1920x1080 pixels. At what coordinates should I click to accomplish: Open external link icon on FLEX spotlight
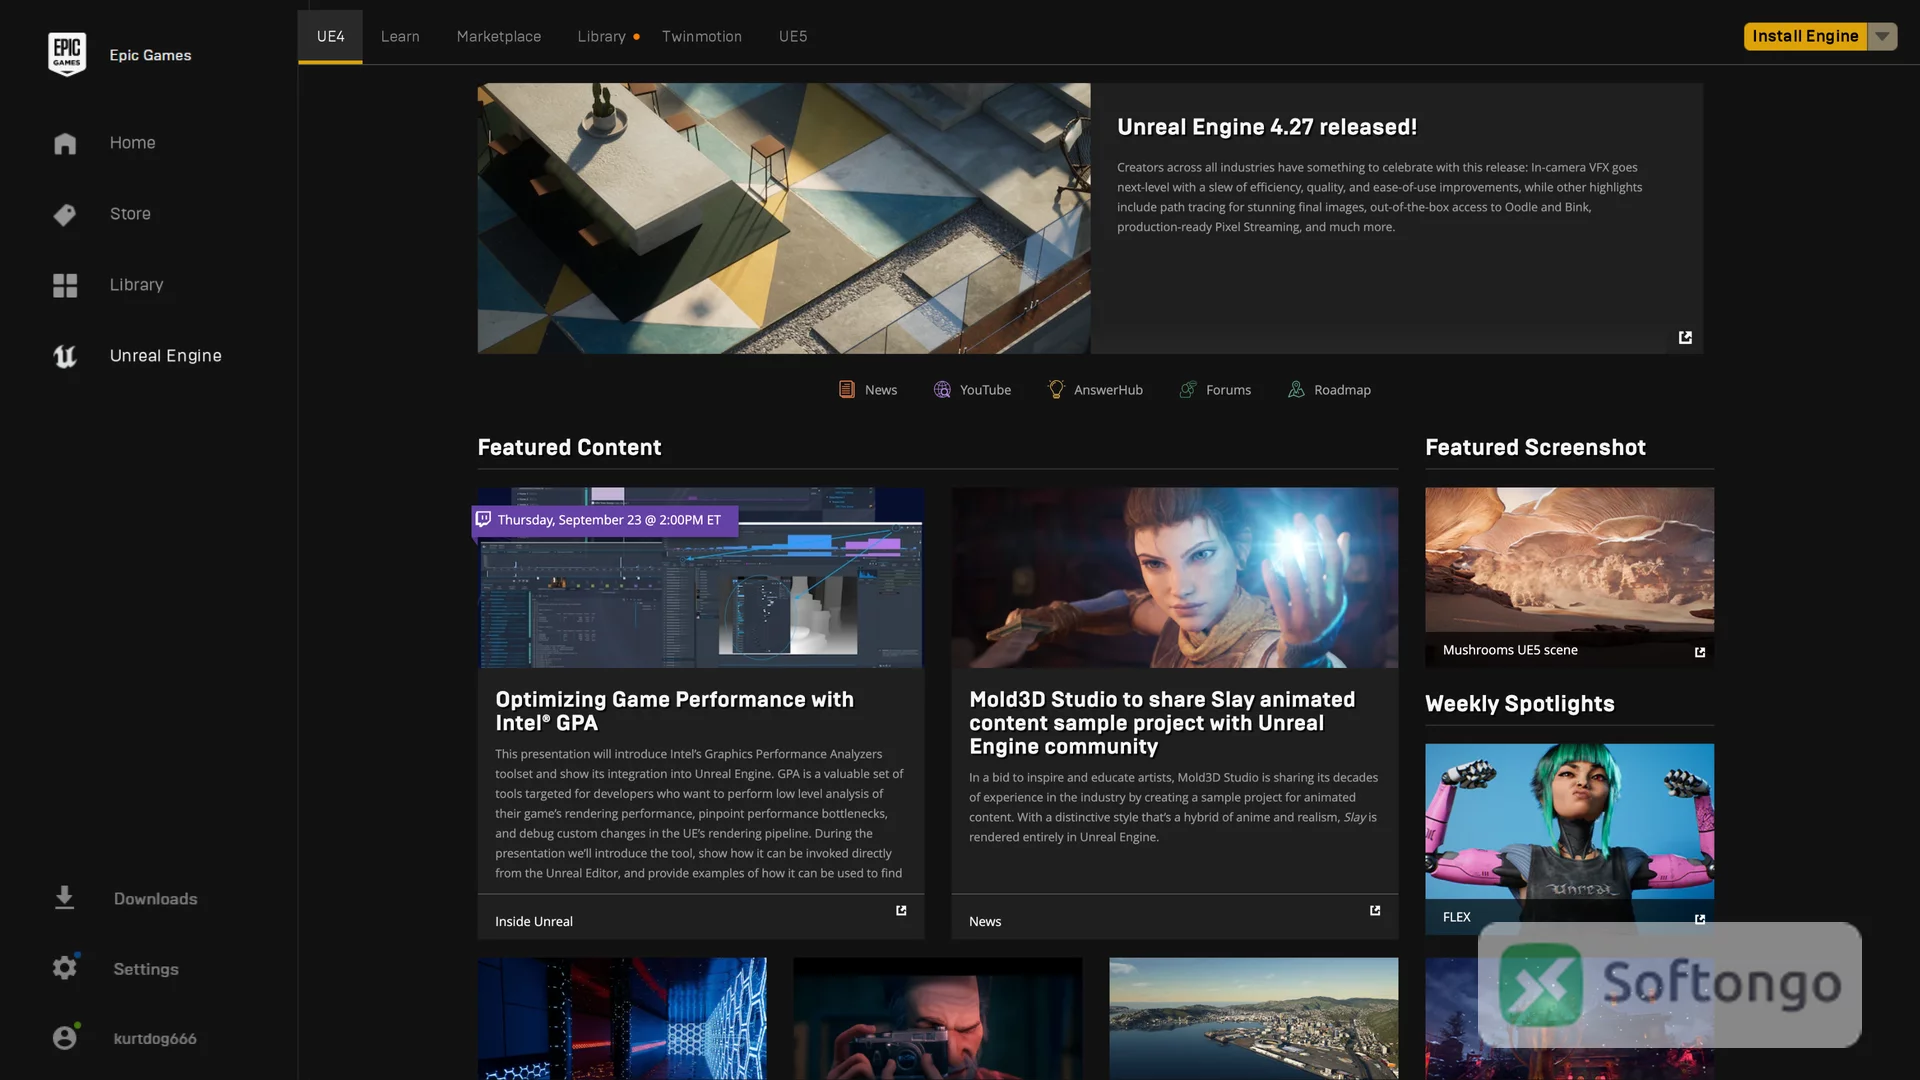1700,919
